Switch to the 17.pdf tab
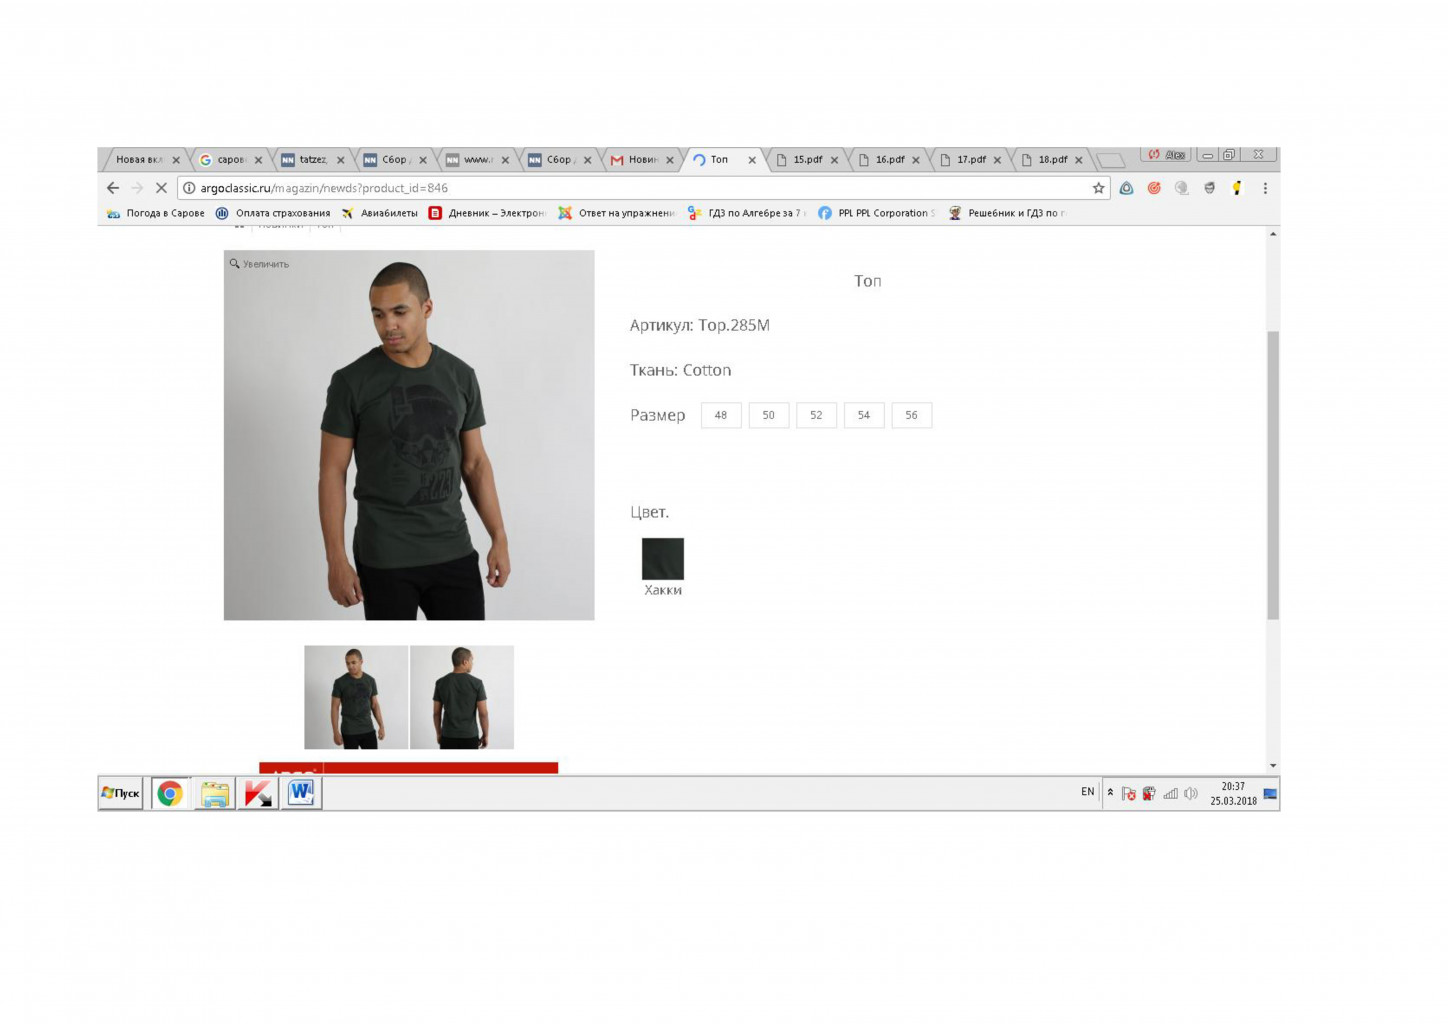Screen dimensions: 1448x1024 tap(970, 160)
